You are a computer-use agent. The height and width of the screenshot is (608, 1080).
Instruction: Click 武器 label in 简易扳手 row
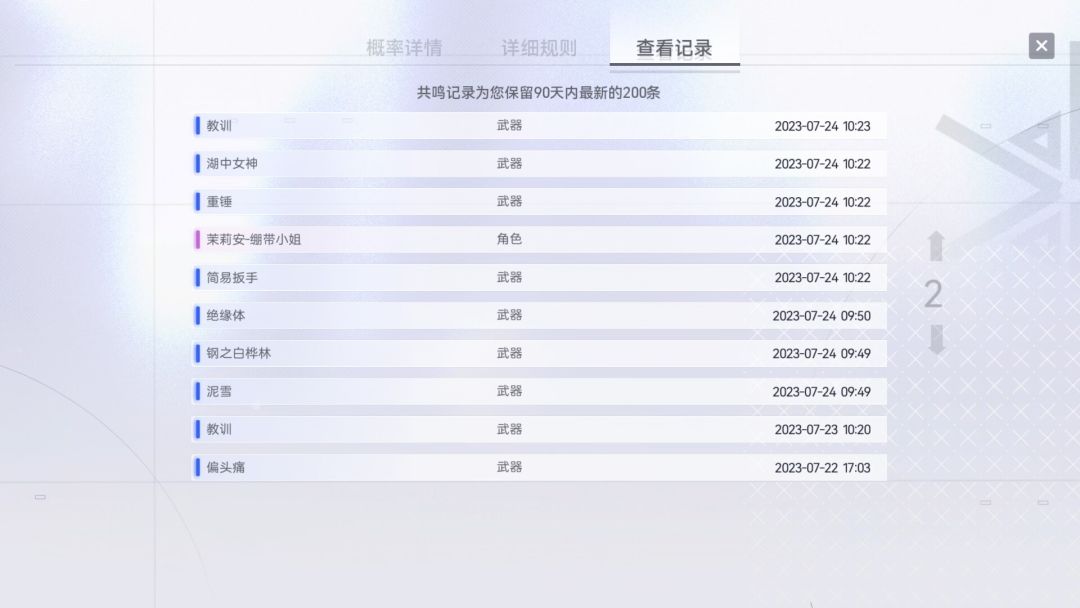[x=509, y=277]
